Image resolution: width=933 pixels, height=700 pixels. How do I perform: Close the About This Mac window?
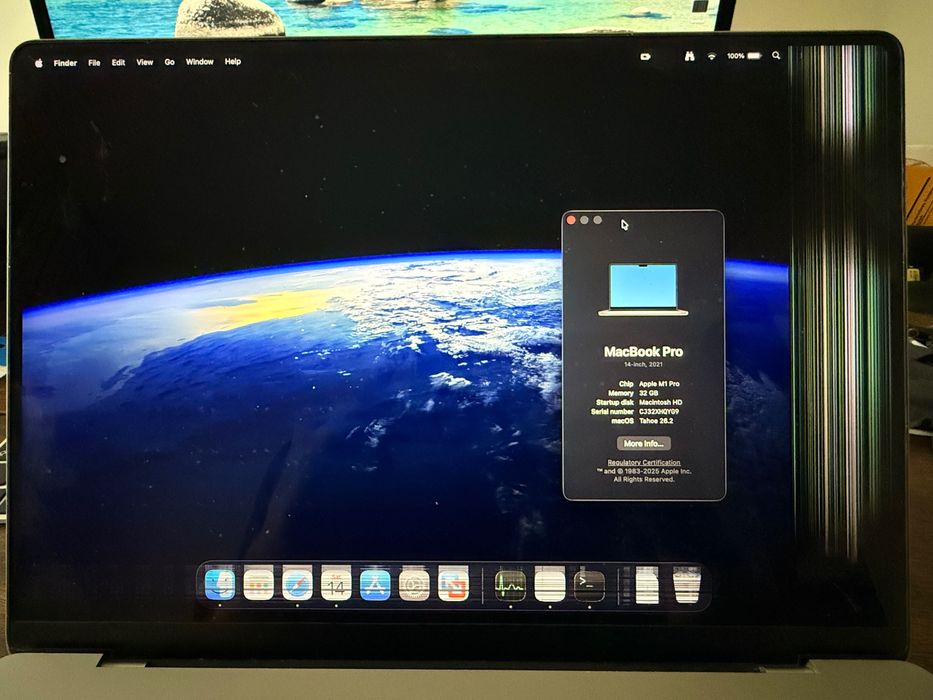pyautogui.click(x=571, y=220)
